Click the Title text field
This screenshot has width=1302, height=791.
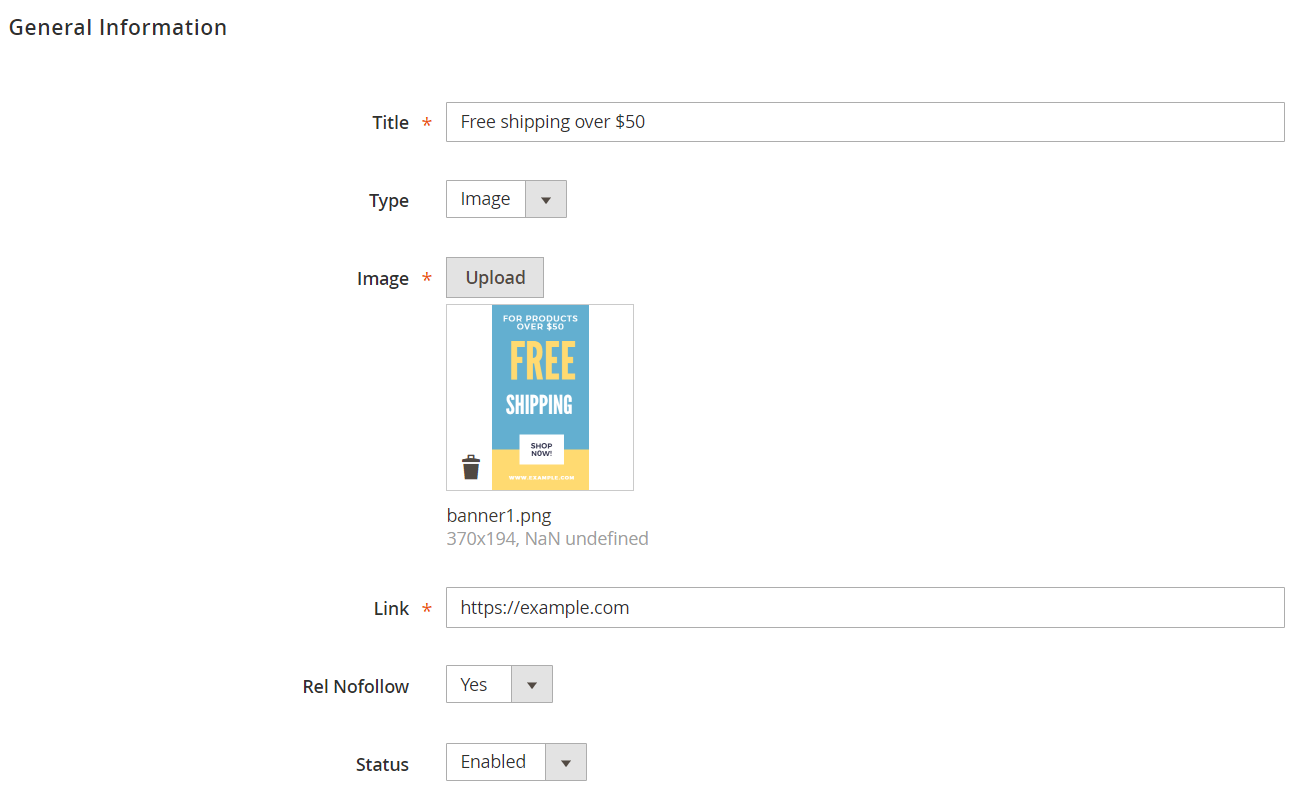click(864, 122)
